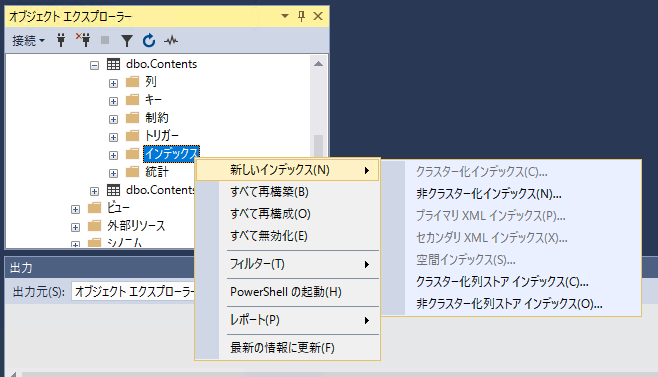Click the 制約 folder icon
658x377 pixels.
click(x=133, y=117)
